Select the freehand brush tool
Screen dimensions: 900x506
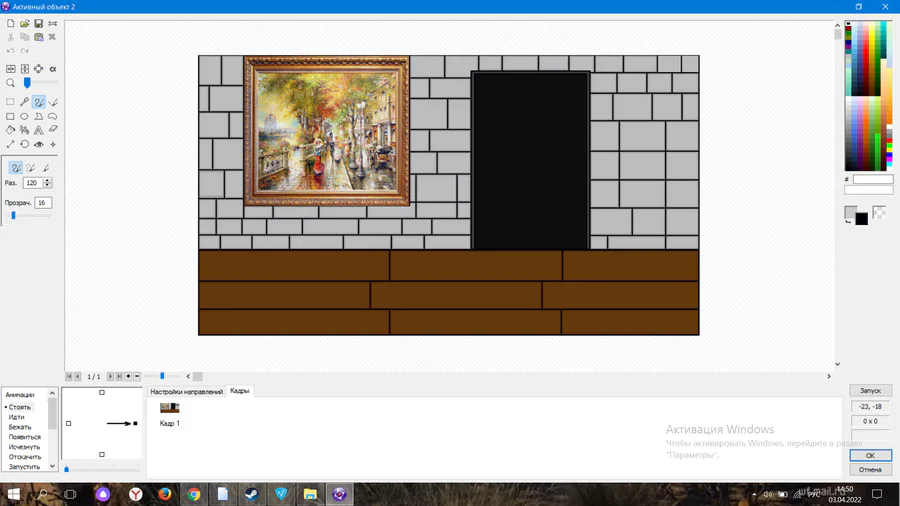pyautogui.click(x=38, y=102)
